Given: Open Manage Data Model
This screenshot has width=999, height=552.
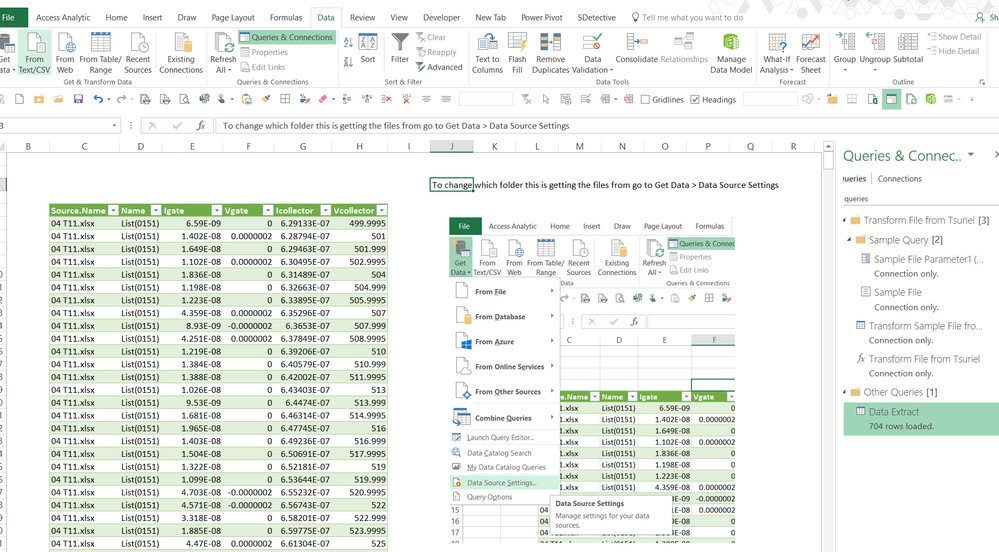Looking at the screenshot, I should pos(731,54).
